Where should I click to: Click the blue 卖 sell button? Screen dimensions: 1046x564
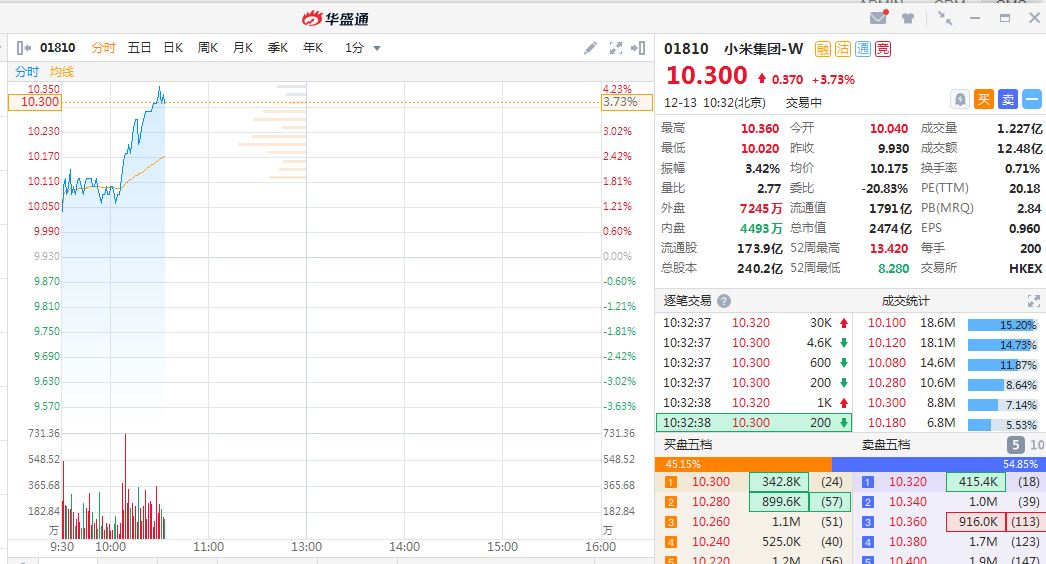tap(1008, 99)
